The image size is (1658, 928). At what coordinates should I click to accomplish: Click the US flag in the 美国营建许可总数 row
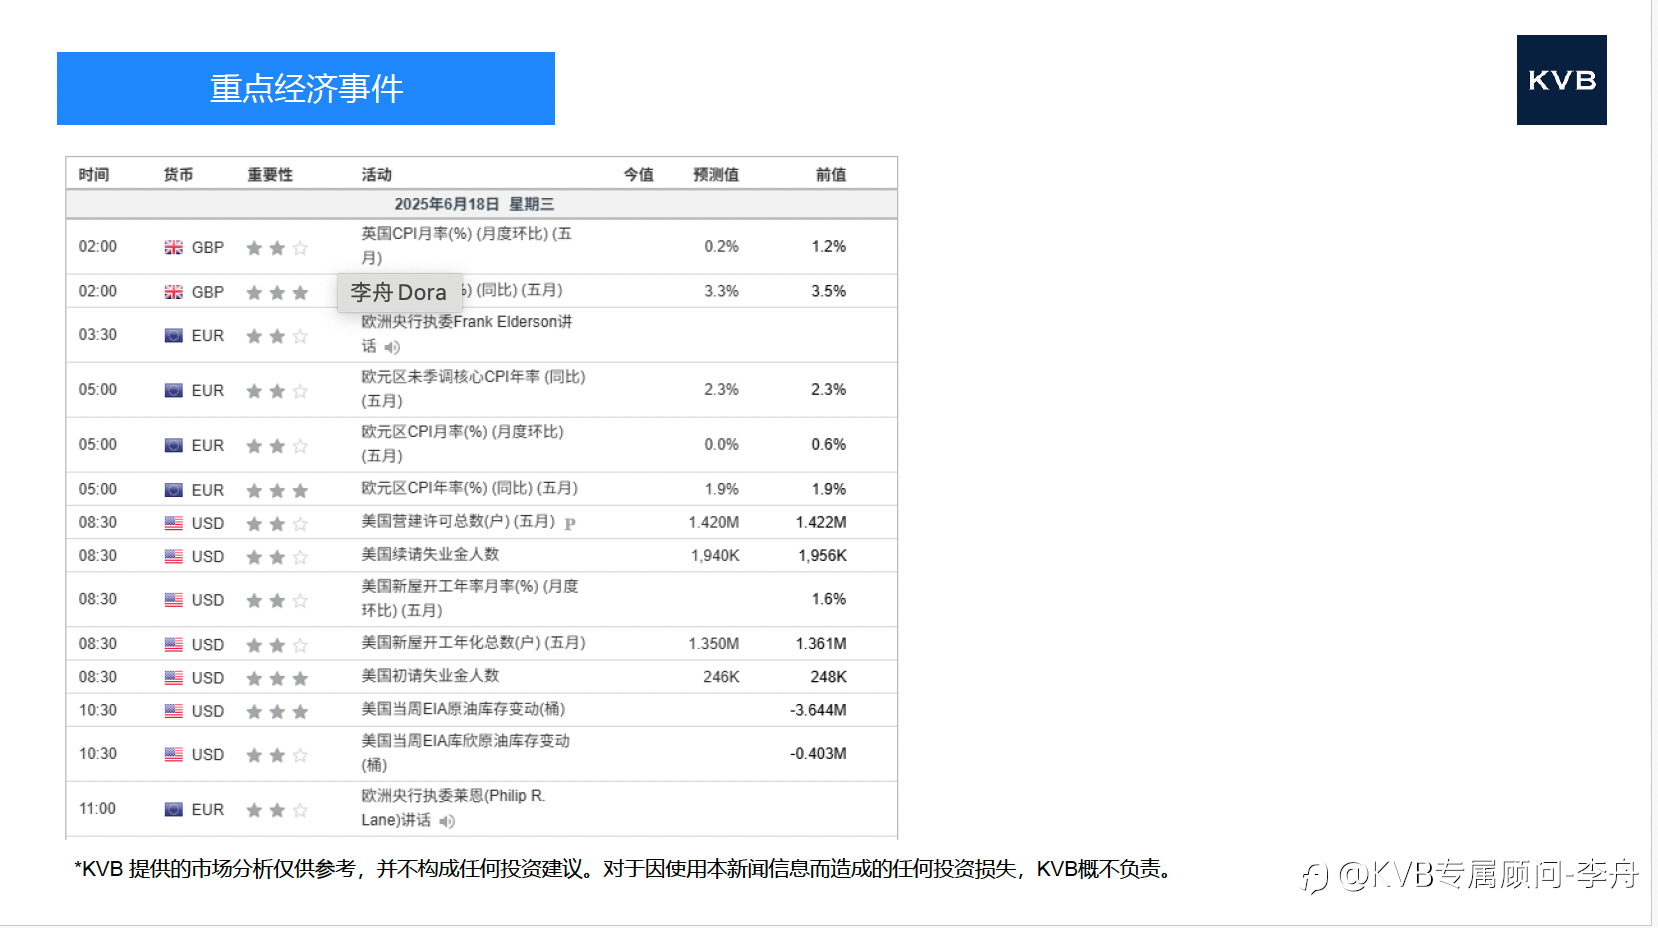click(x=174, y=523)
